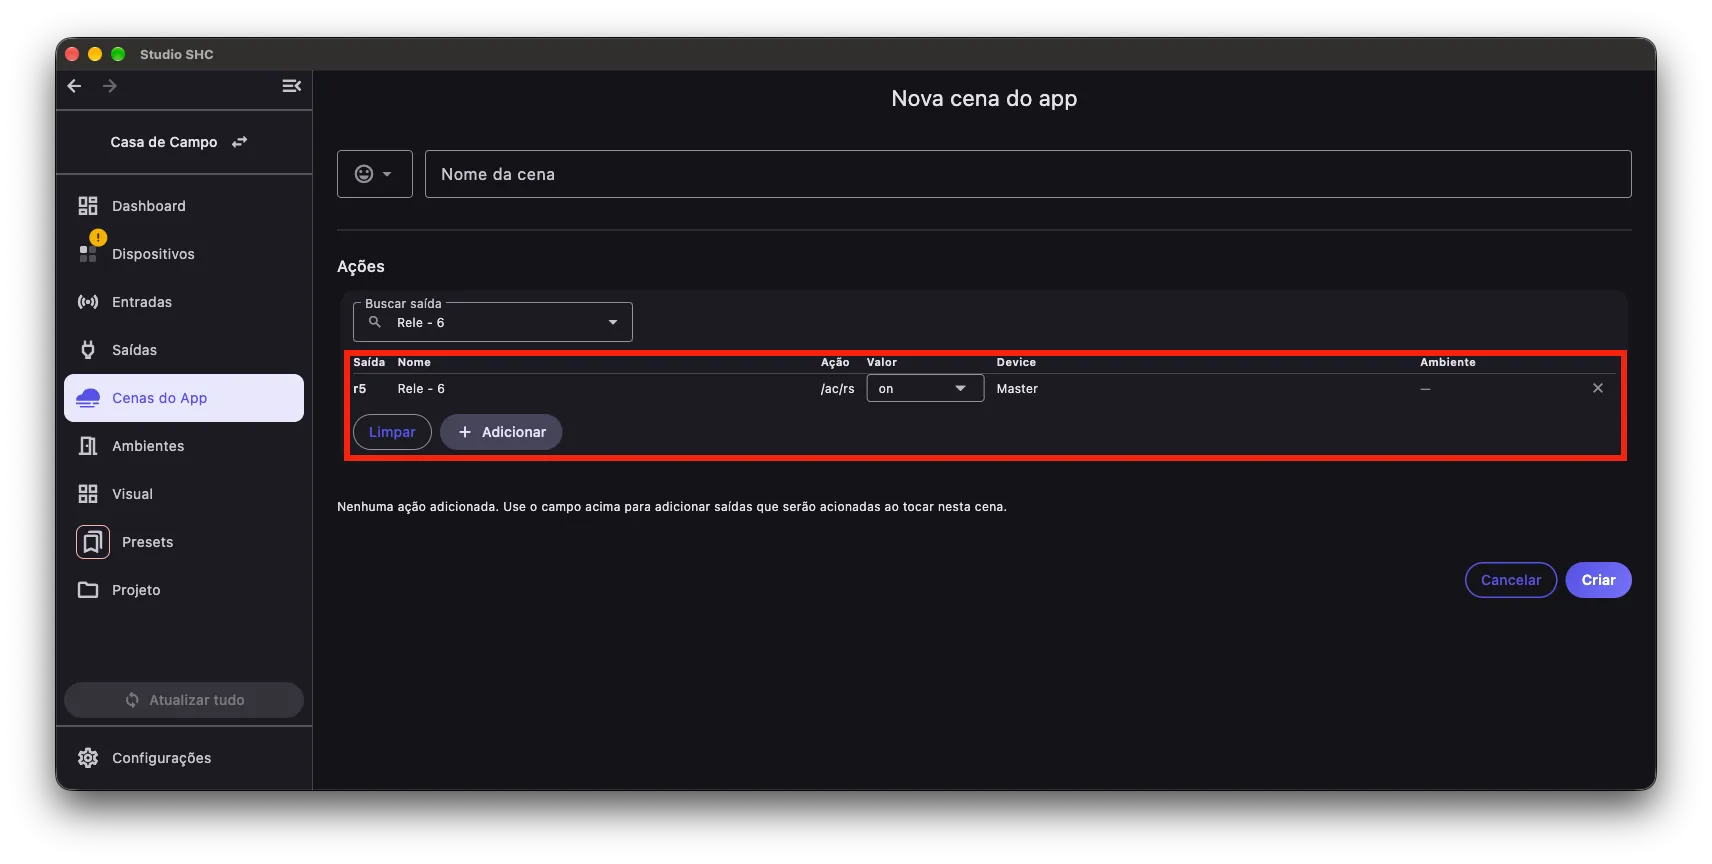1712x864 pixels.
Task: Open Configurações settings
Action: pos(184,758)
